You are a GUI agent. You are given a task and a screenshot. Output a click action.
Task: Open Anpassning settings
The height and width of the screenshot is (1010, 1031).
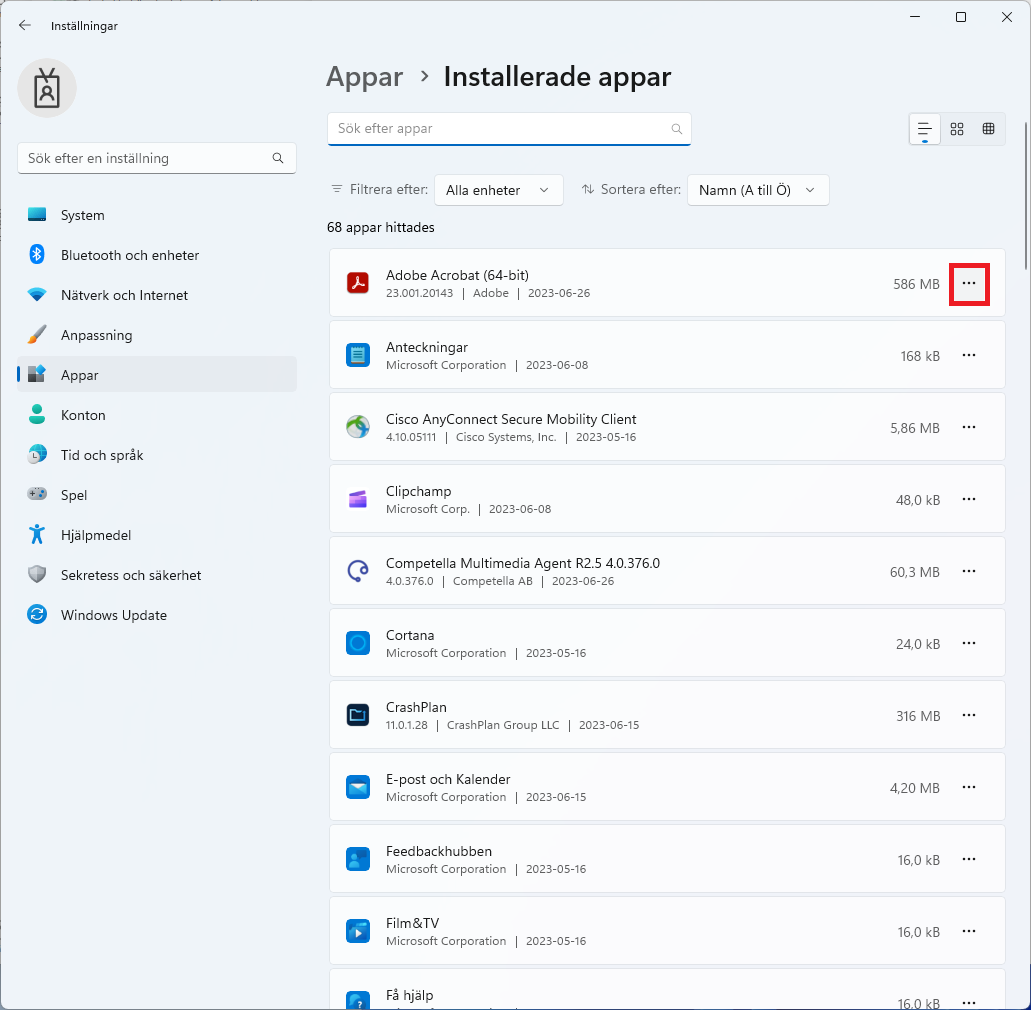coord(156,335)
